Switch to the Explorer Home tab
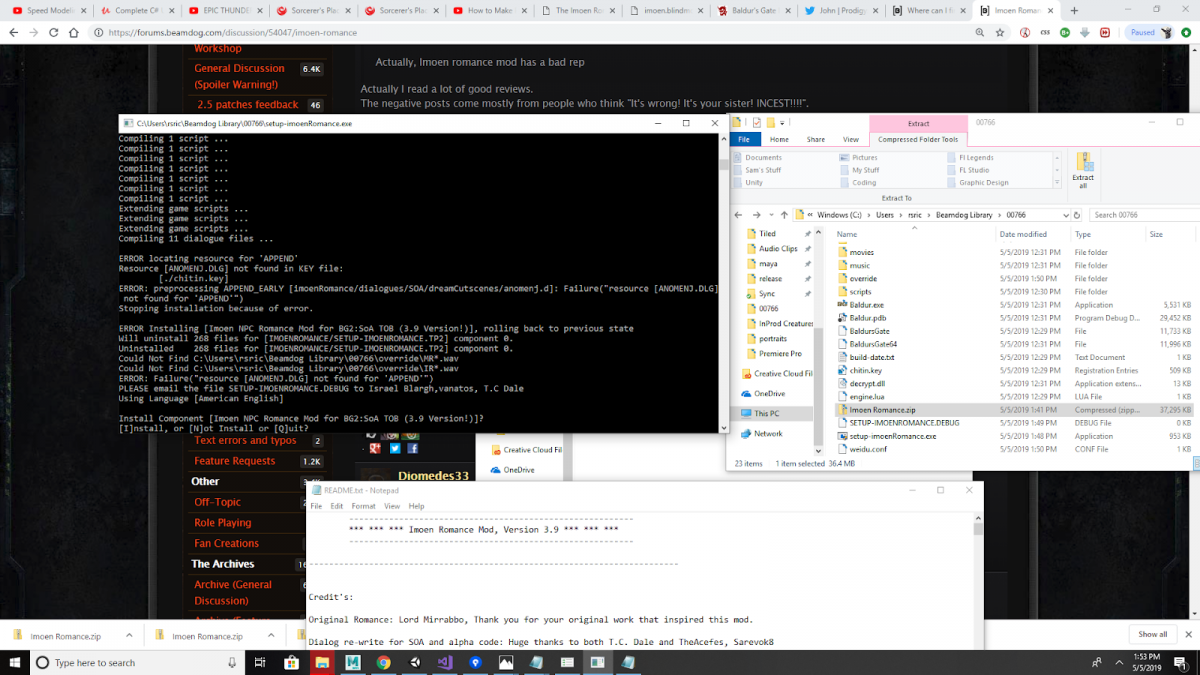The width and height of the screenshot is (1200, 675). click(779, 139)
